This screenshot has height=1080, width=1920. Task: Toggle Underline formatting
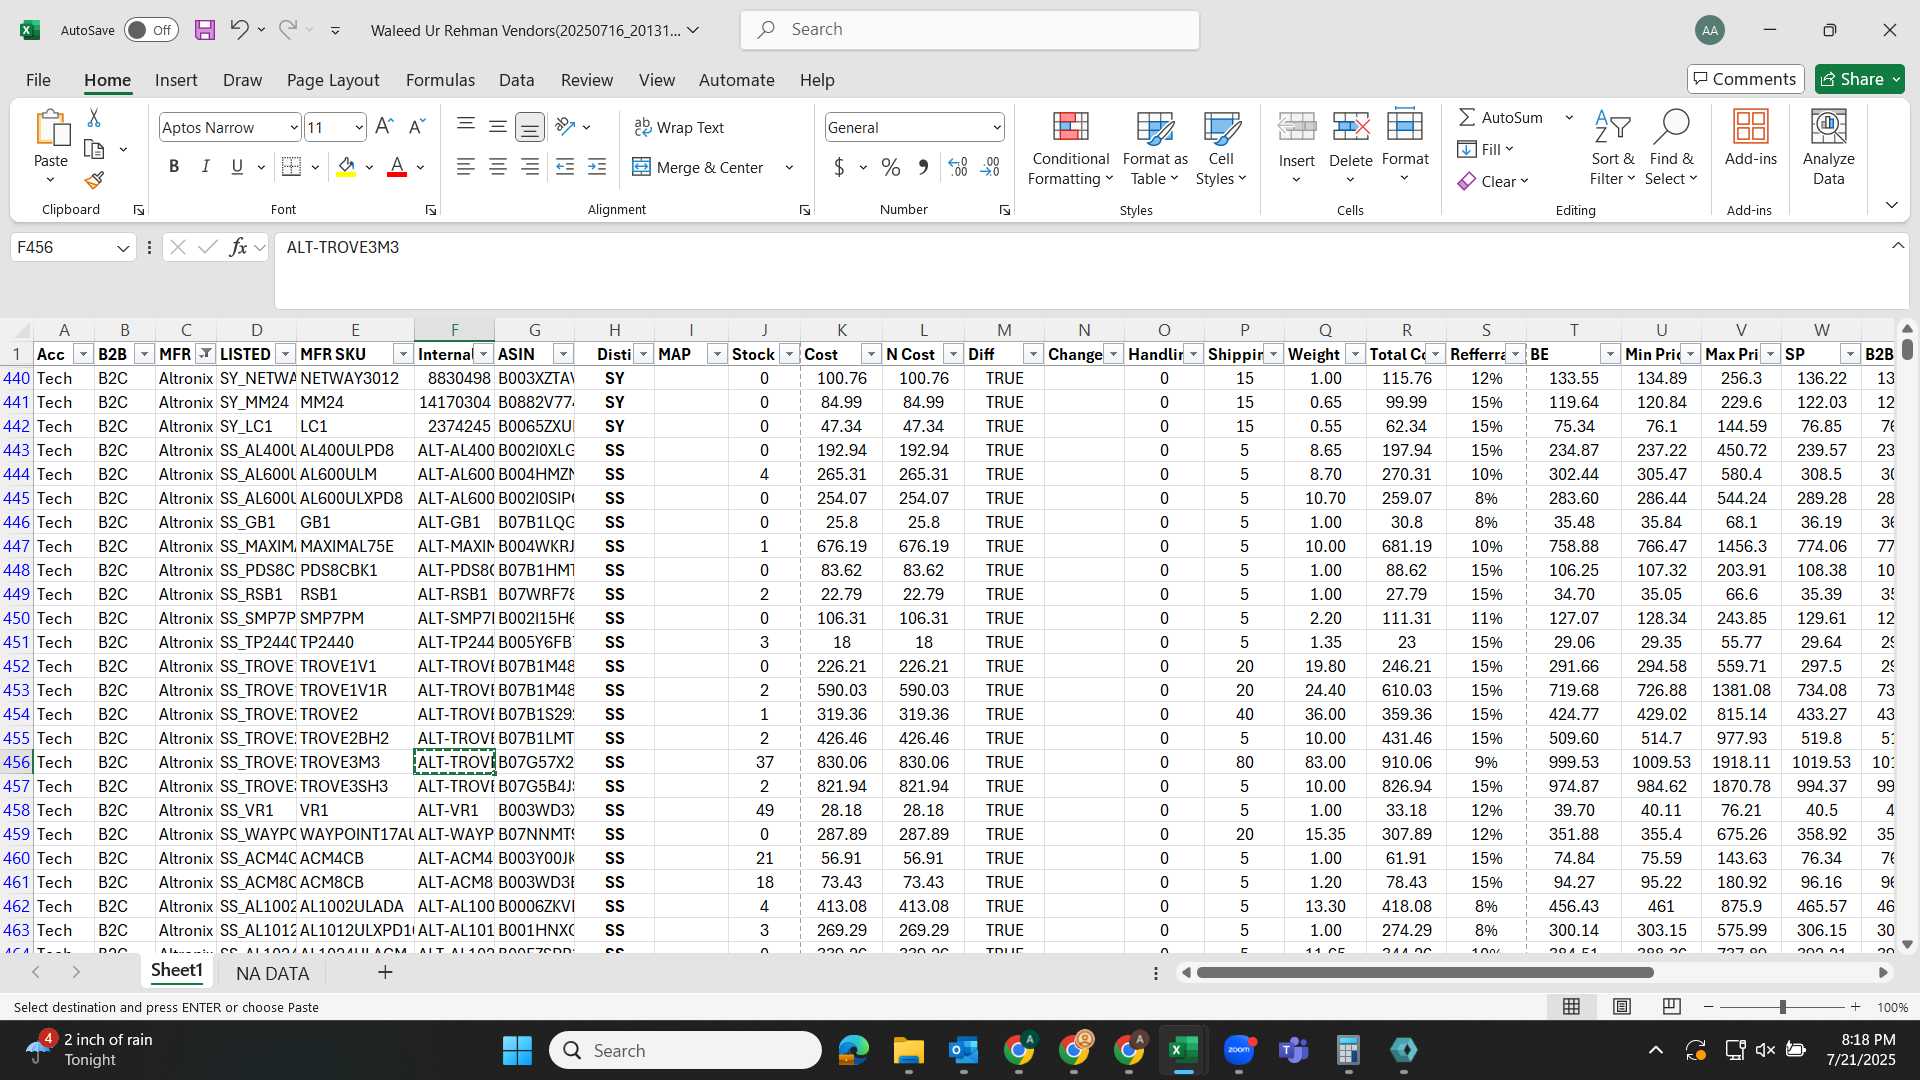coord(237,167)
